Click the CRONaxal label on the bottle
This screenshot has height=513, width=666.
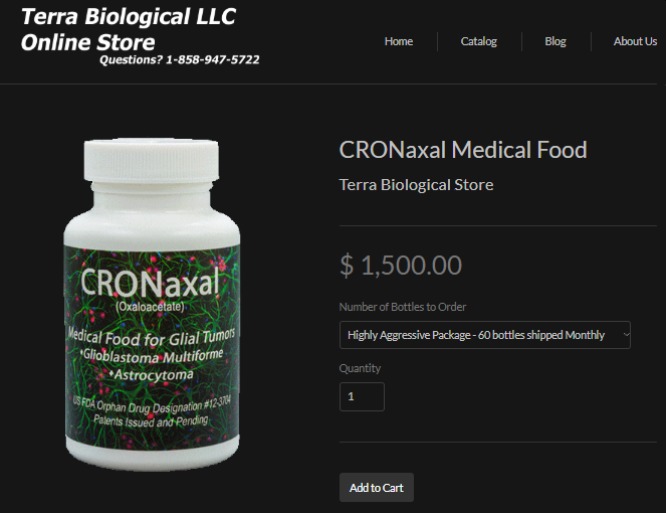150,283
